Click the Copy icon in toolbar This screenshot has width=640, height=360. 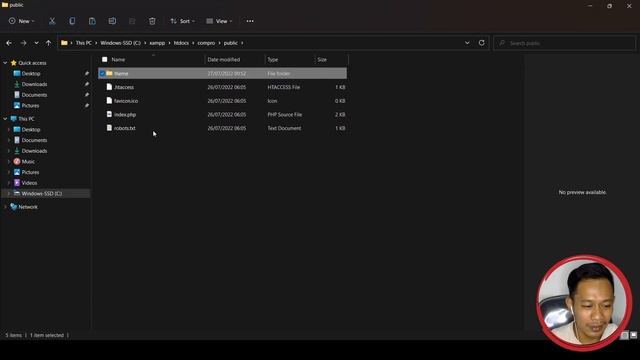coord(72,21)
